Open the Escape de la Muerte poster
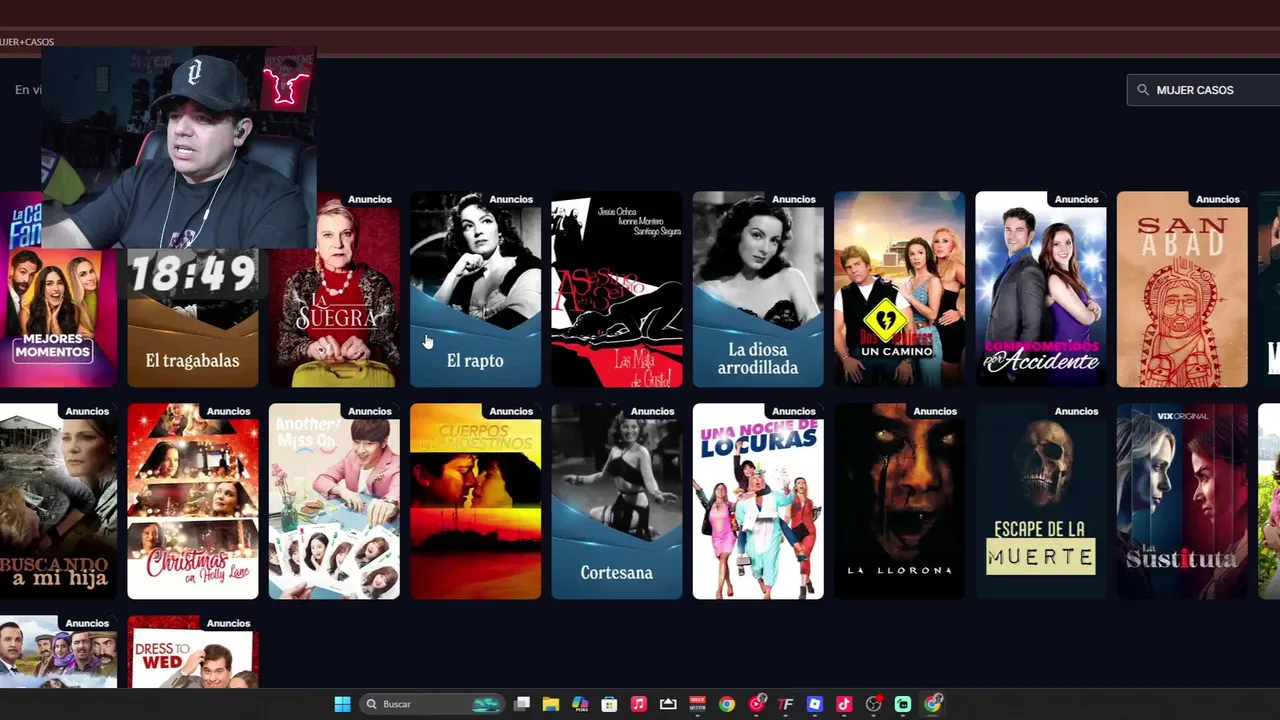Image resolution: width=1280 pixels, height=720 pixels. [1040, 502]
